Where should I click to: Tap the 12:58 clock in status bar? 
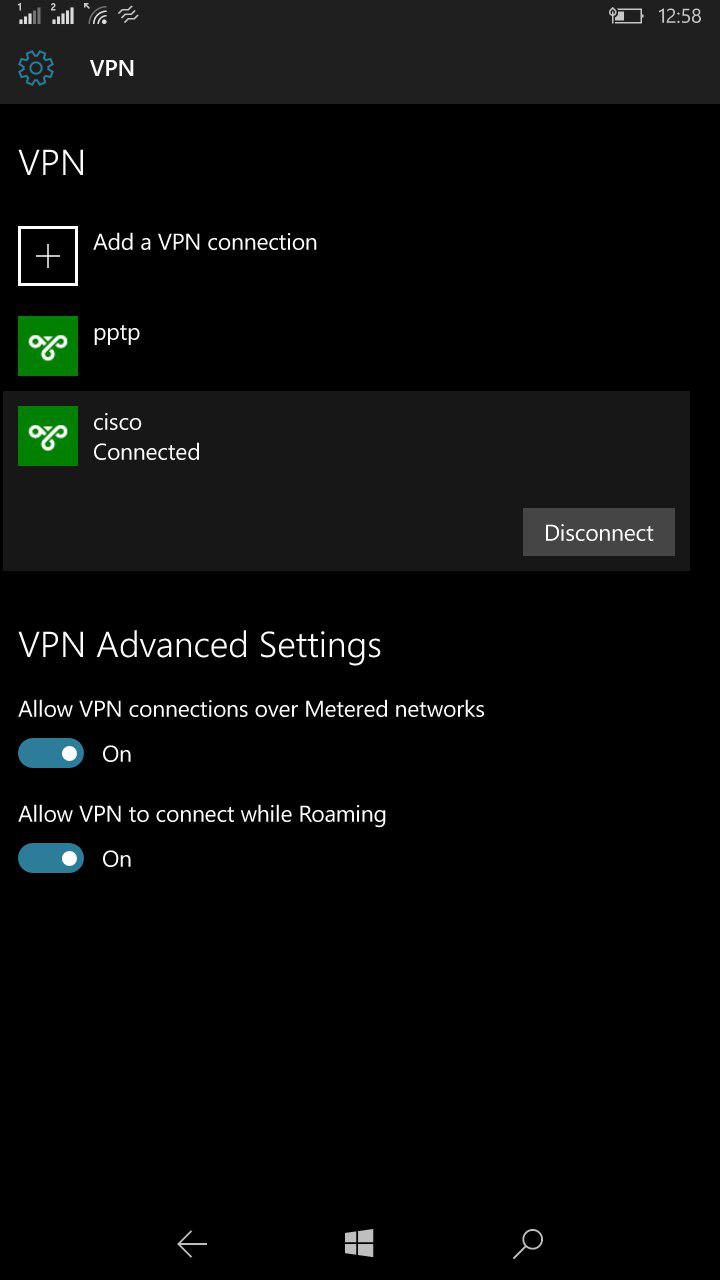pyautogui.click(x=680, y=16)
